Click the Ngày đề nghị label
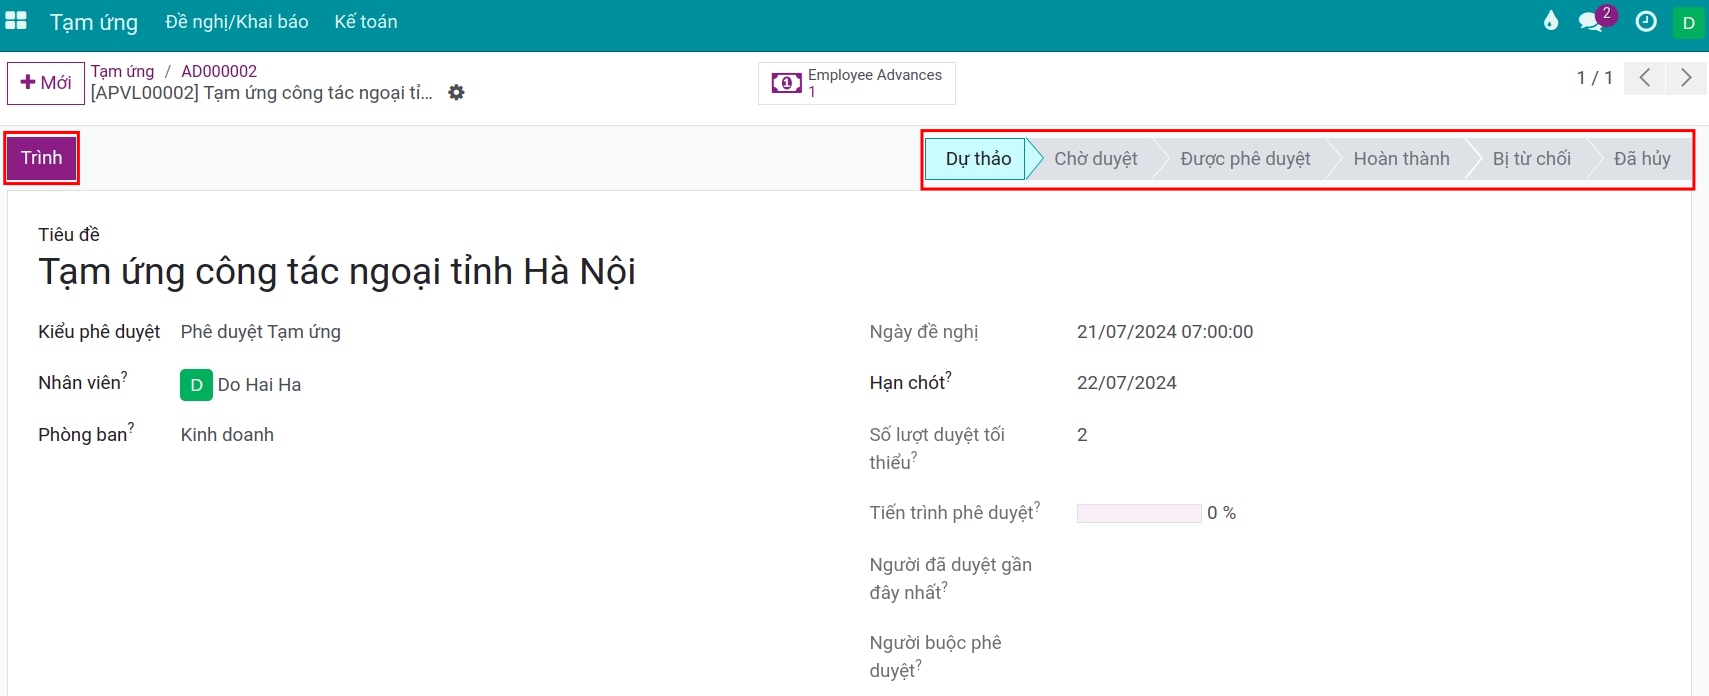 pos(924,332)
